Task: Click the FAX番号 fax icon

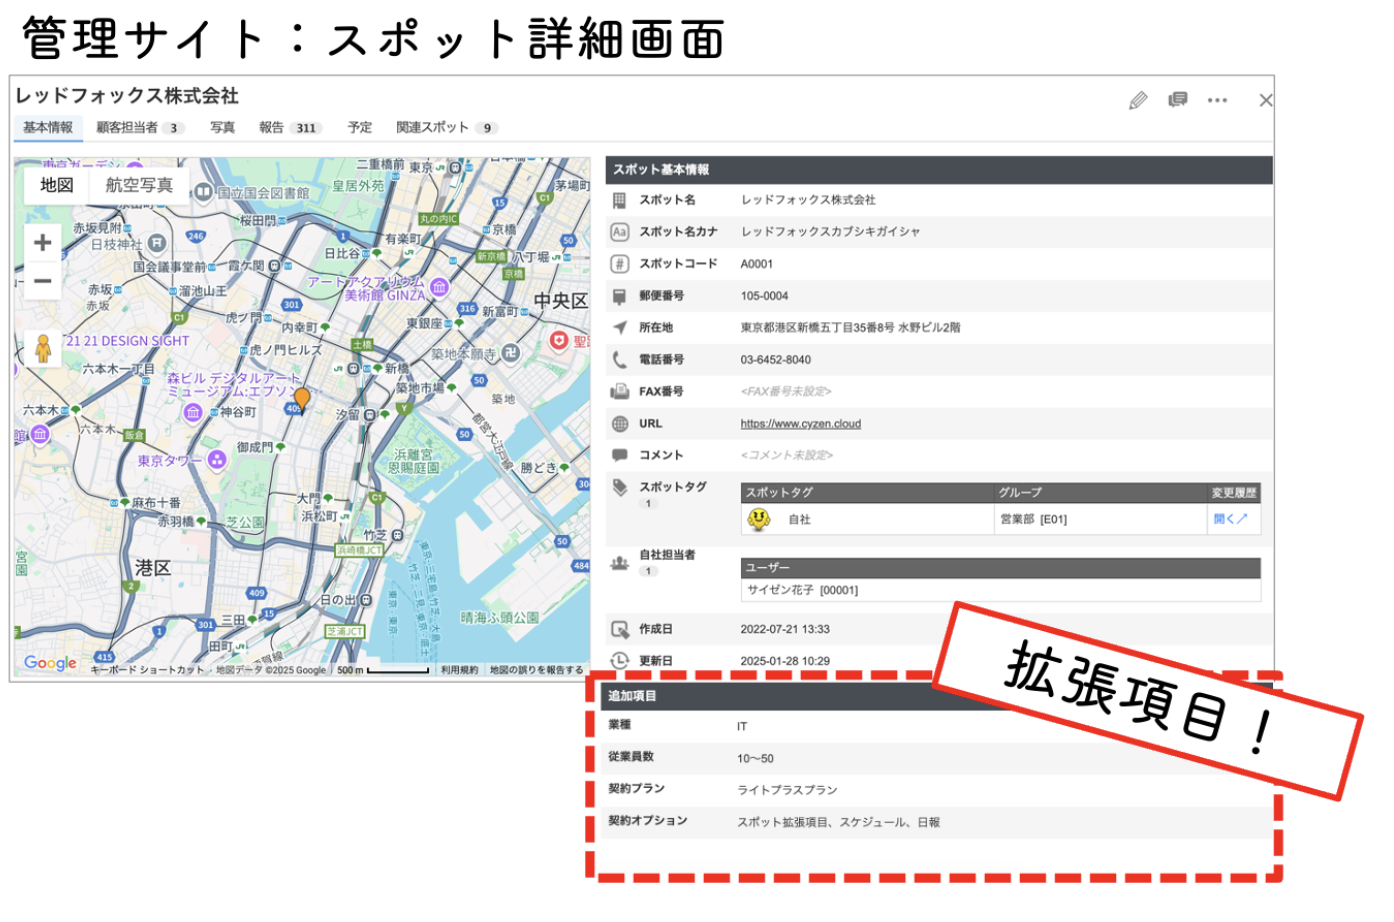Action: [620, 392]
